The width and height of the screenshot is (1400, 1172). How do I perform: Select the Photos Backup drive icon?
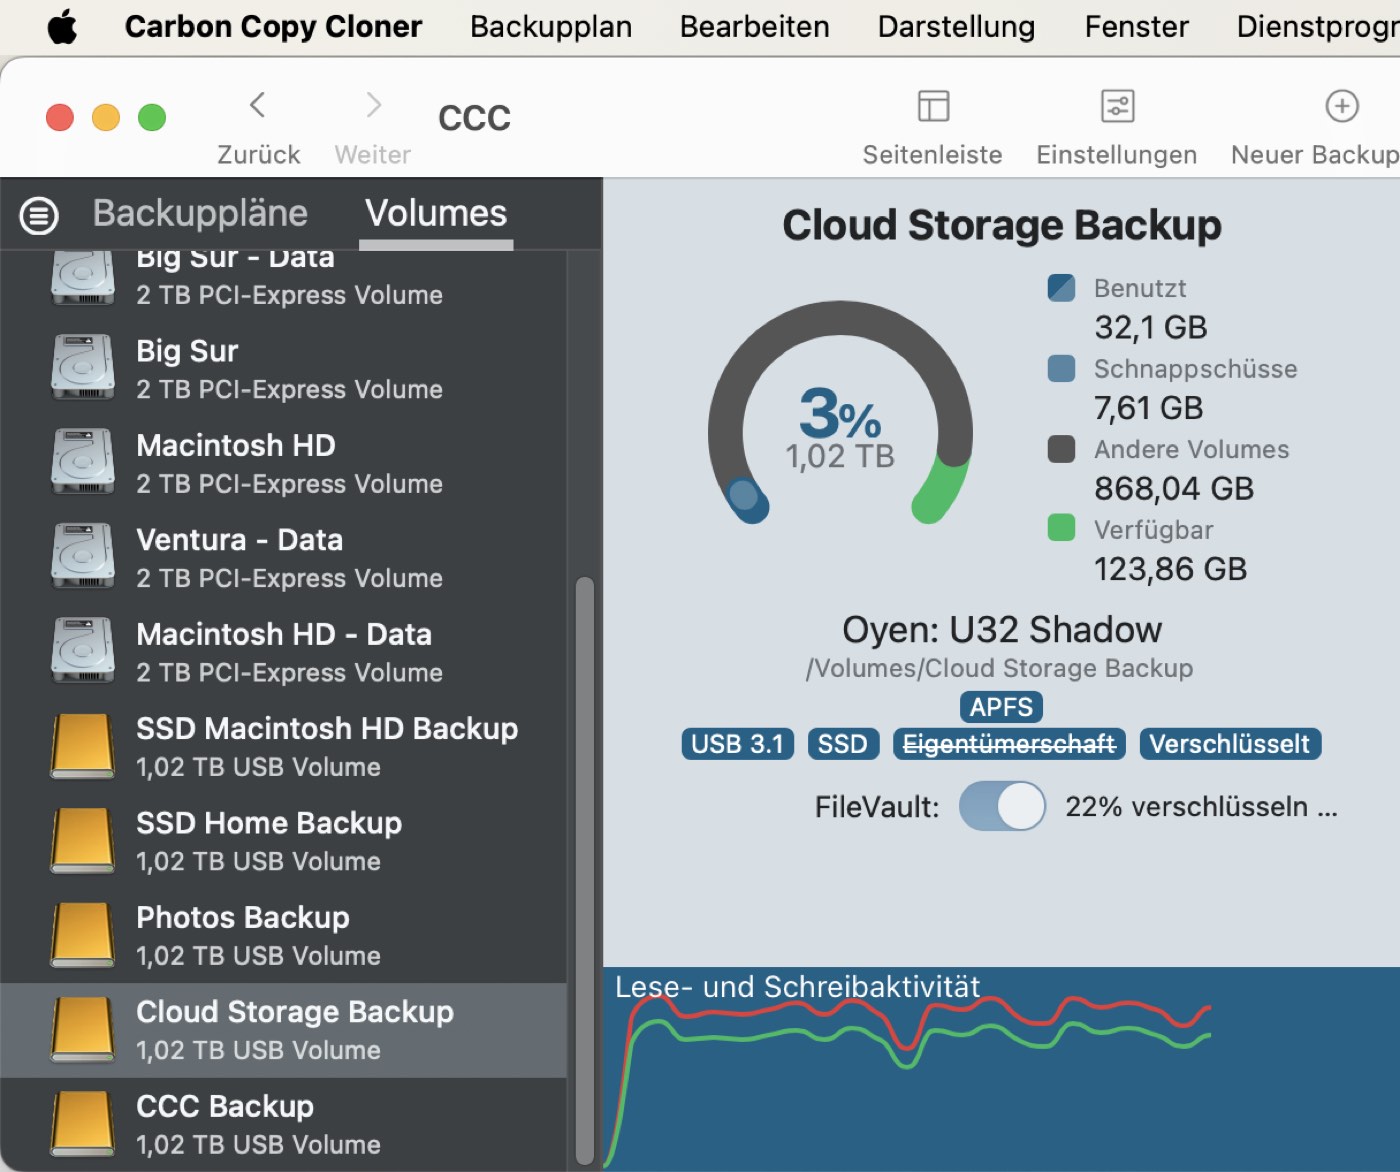83,935
